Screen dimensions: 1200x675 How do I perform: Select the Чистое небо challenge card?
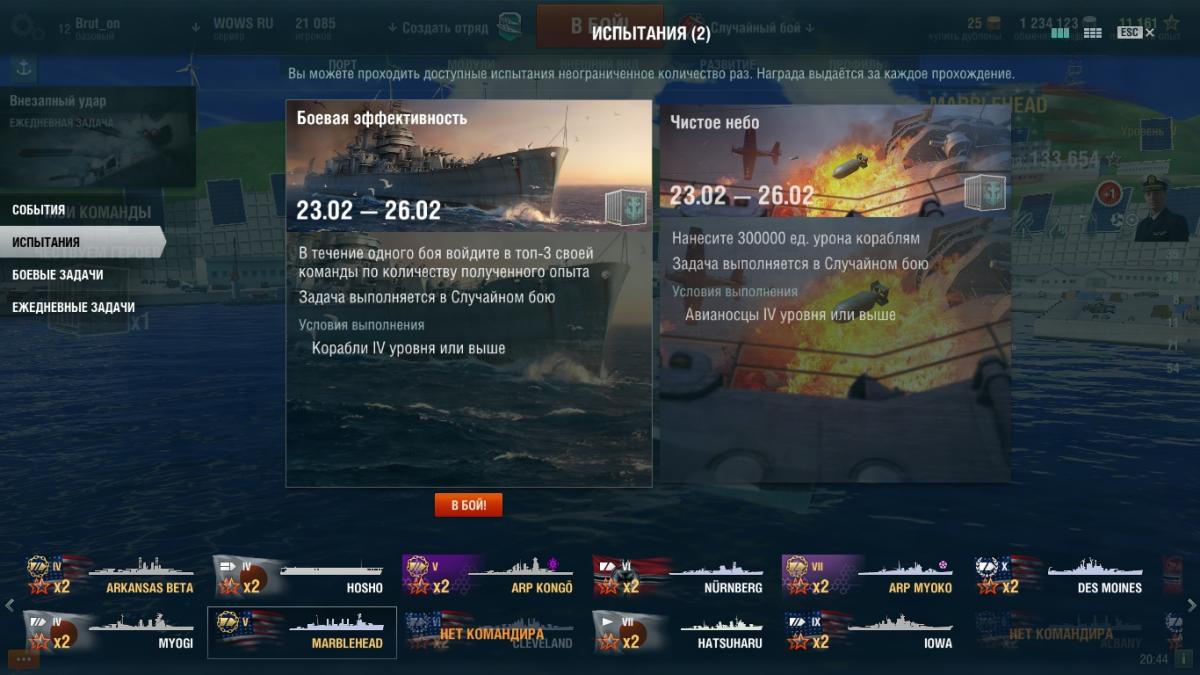point(835,293)
